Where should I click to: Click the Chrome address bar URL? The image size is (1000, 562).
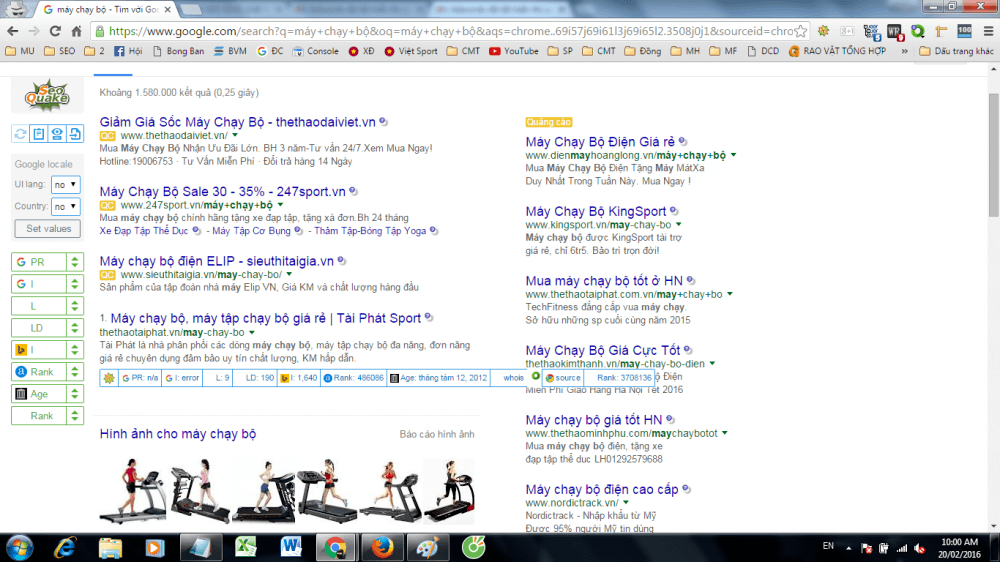[451, 31]
